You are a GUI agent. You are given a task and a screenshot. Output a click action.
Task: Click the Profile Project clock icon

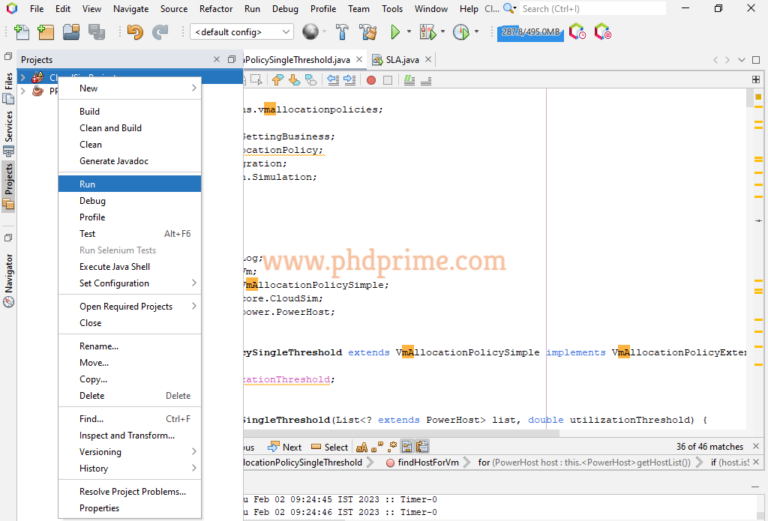click(x=461, y=32)
